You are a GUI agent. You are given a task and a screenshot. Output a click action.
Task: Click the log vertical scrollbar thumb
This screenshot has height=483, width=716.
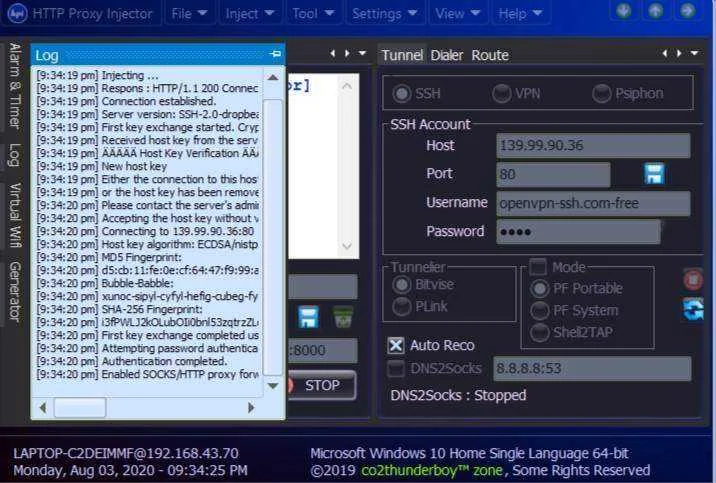pyautogui.click(x=273, y=237)
